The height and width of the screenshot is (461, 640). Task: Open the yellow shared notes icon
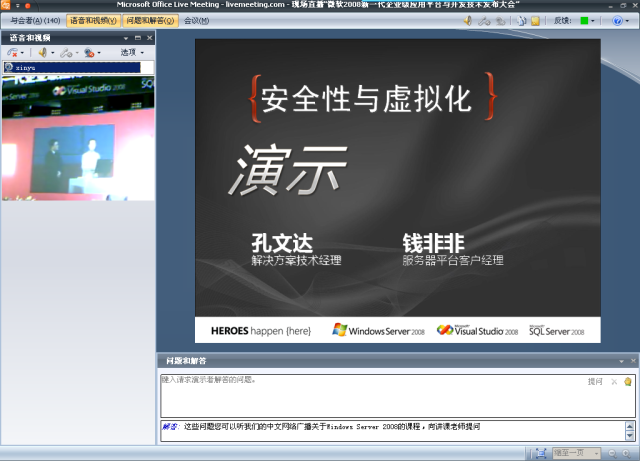[536, 20]
